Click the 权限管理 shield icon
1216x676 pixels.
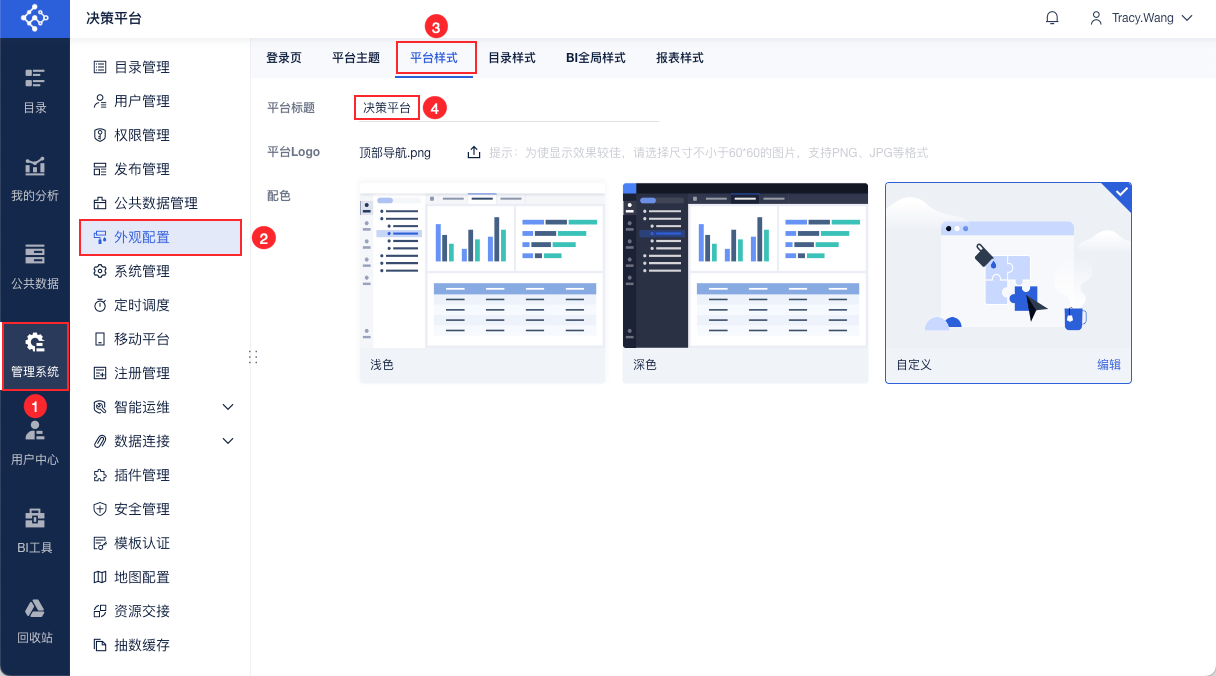tap(99, 135)
